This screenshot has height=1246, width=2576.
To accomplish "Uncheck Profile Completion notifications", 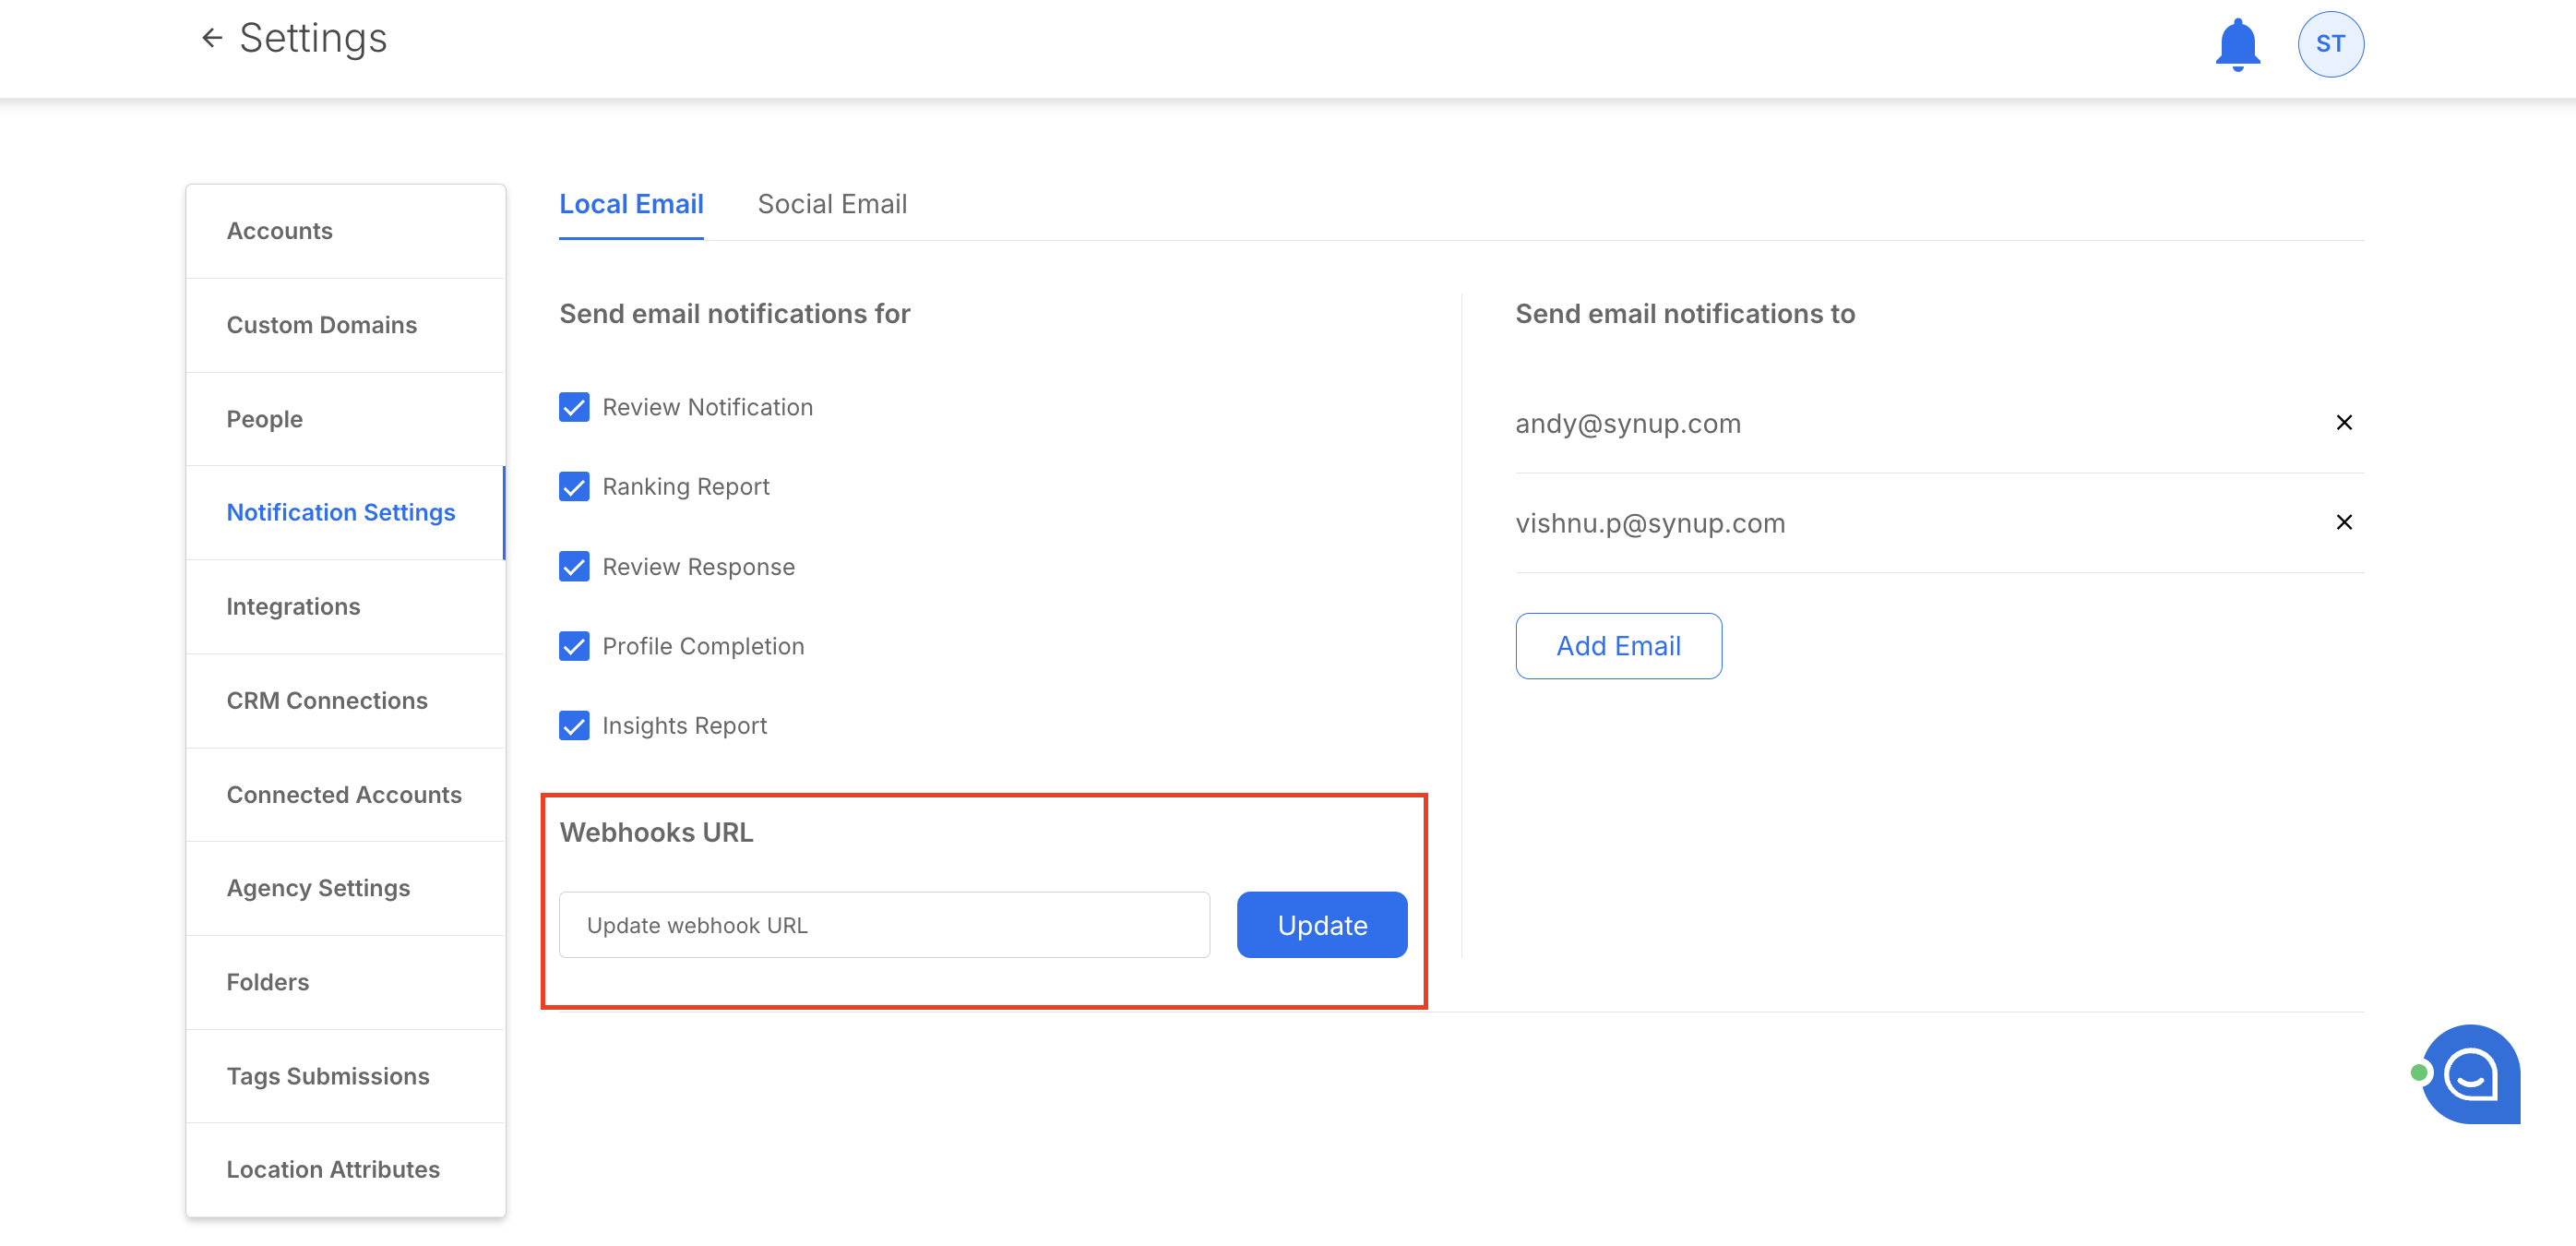I will 574,646.
